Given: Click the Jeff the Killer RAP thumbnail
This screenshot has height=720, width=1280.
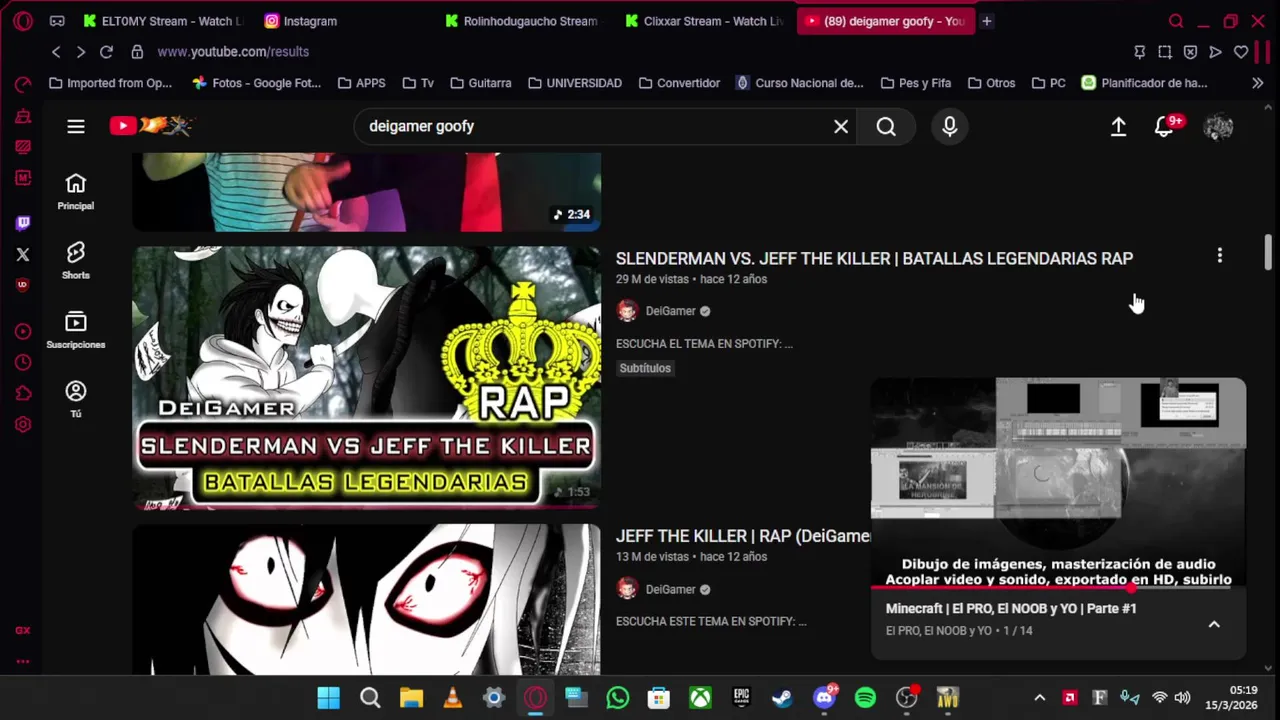Looking at the screenshot, I should tap(367, 600).
